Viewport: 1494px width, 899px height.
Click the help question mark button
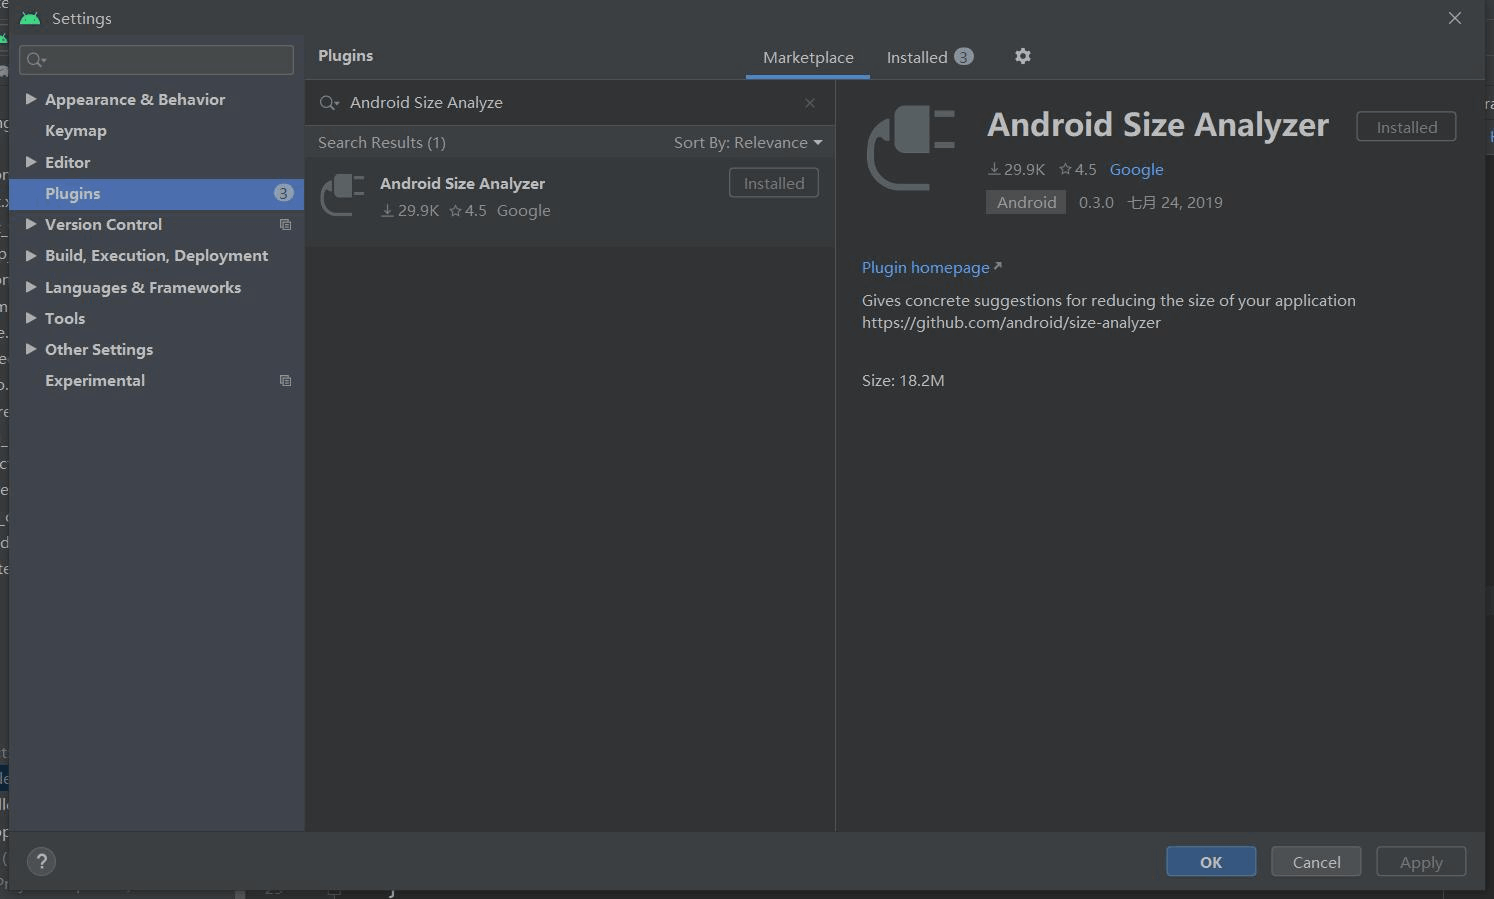point(41,861)
